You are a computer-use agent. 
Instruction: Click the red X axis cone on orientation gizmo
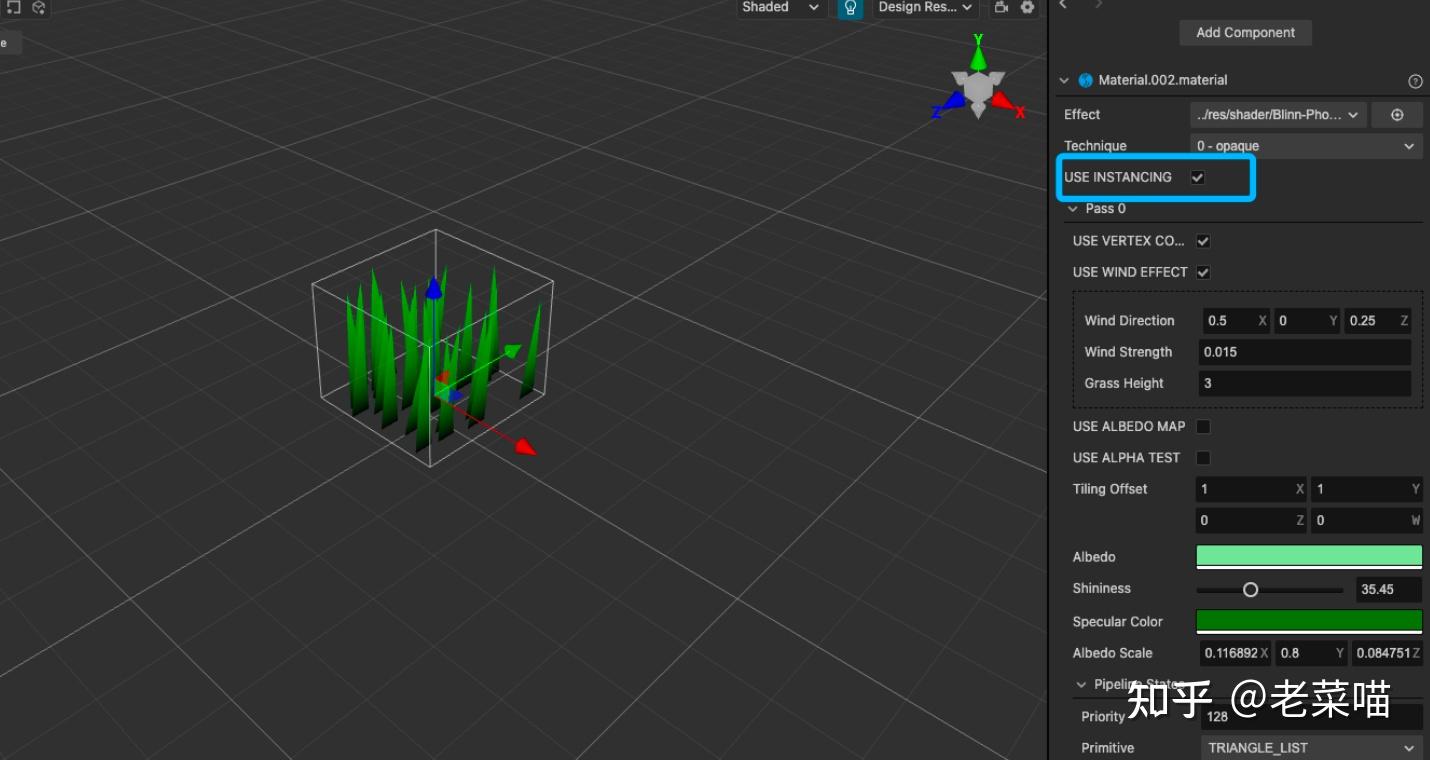1003,100
